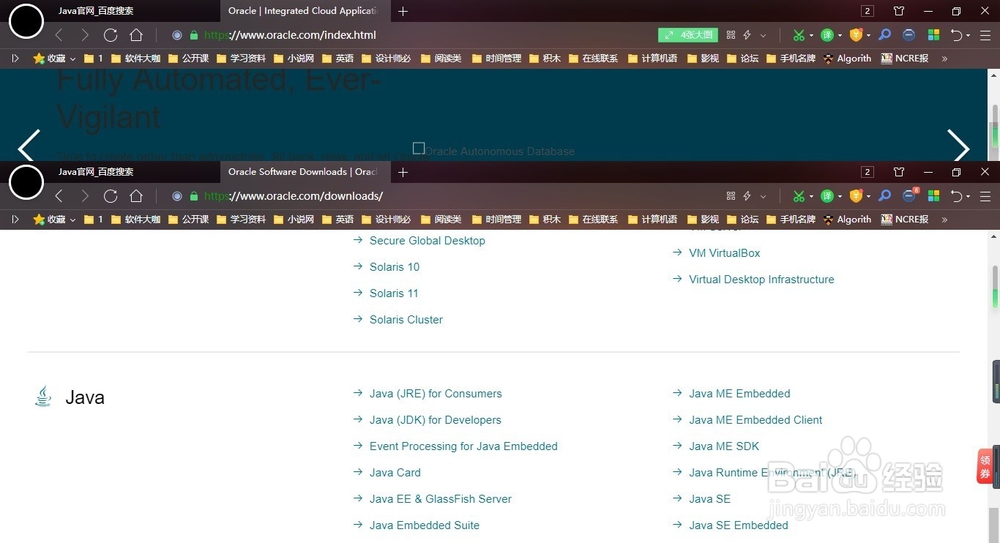This screenshot has height=543, width=1000.
Task: Open the Algorith bookmark in lower window
Action: [847, 219]
